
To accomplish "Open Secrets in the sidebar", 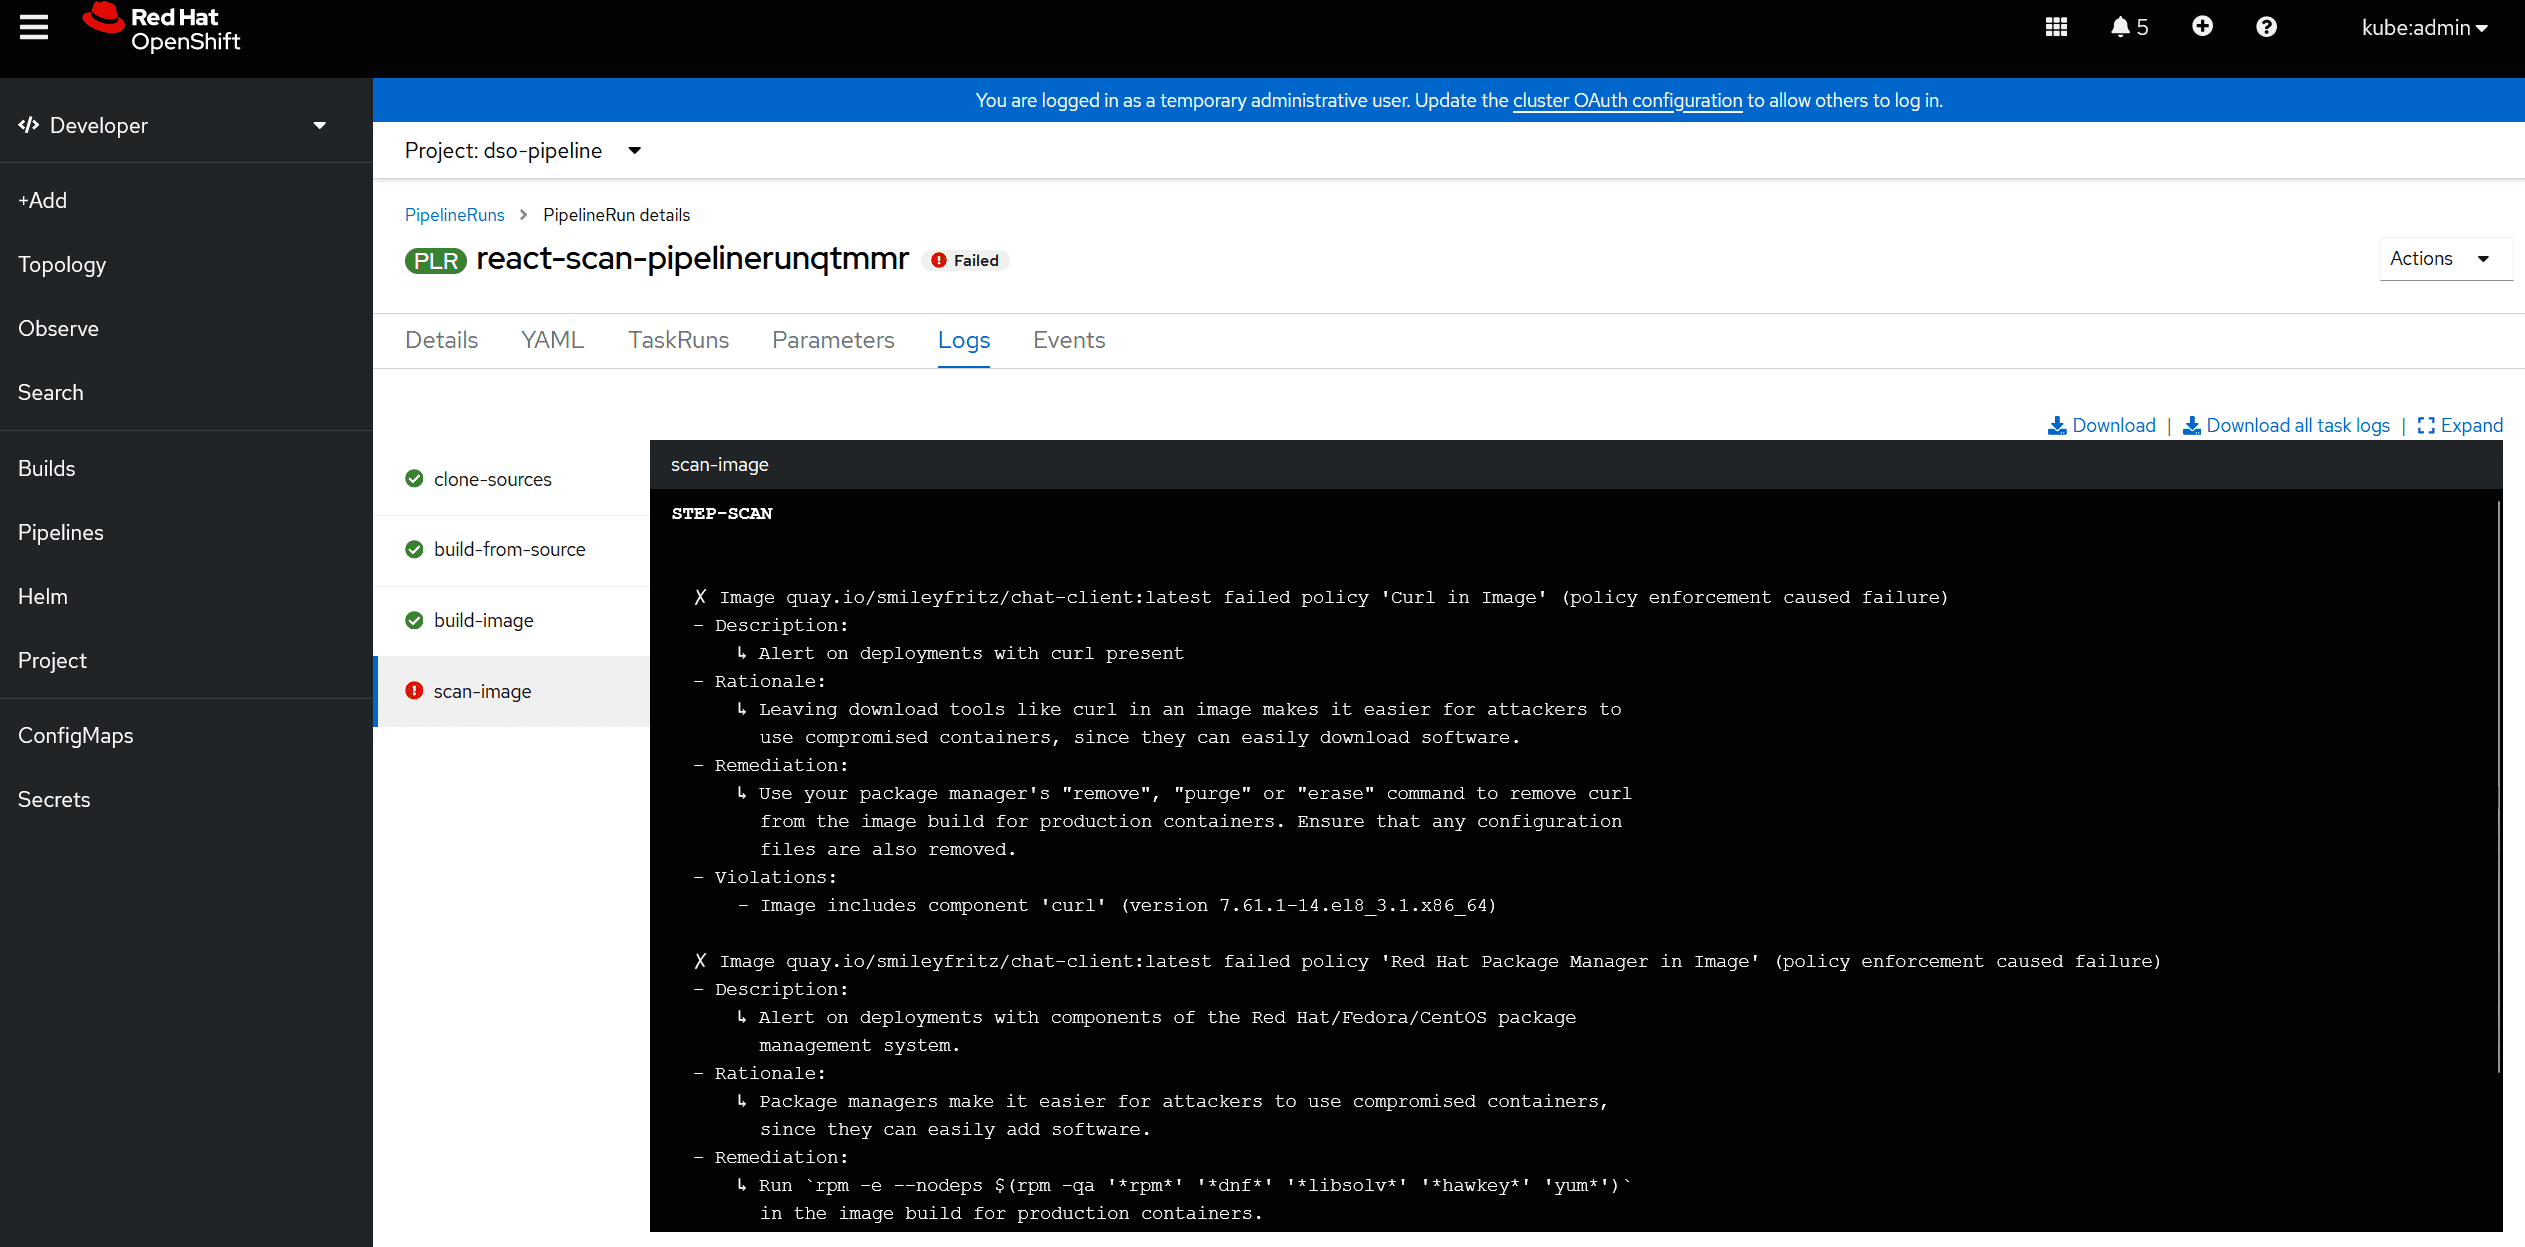I will coord(186,800).
